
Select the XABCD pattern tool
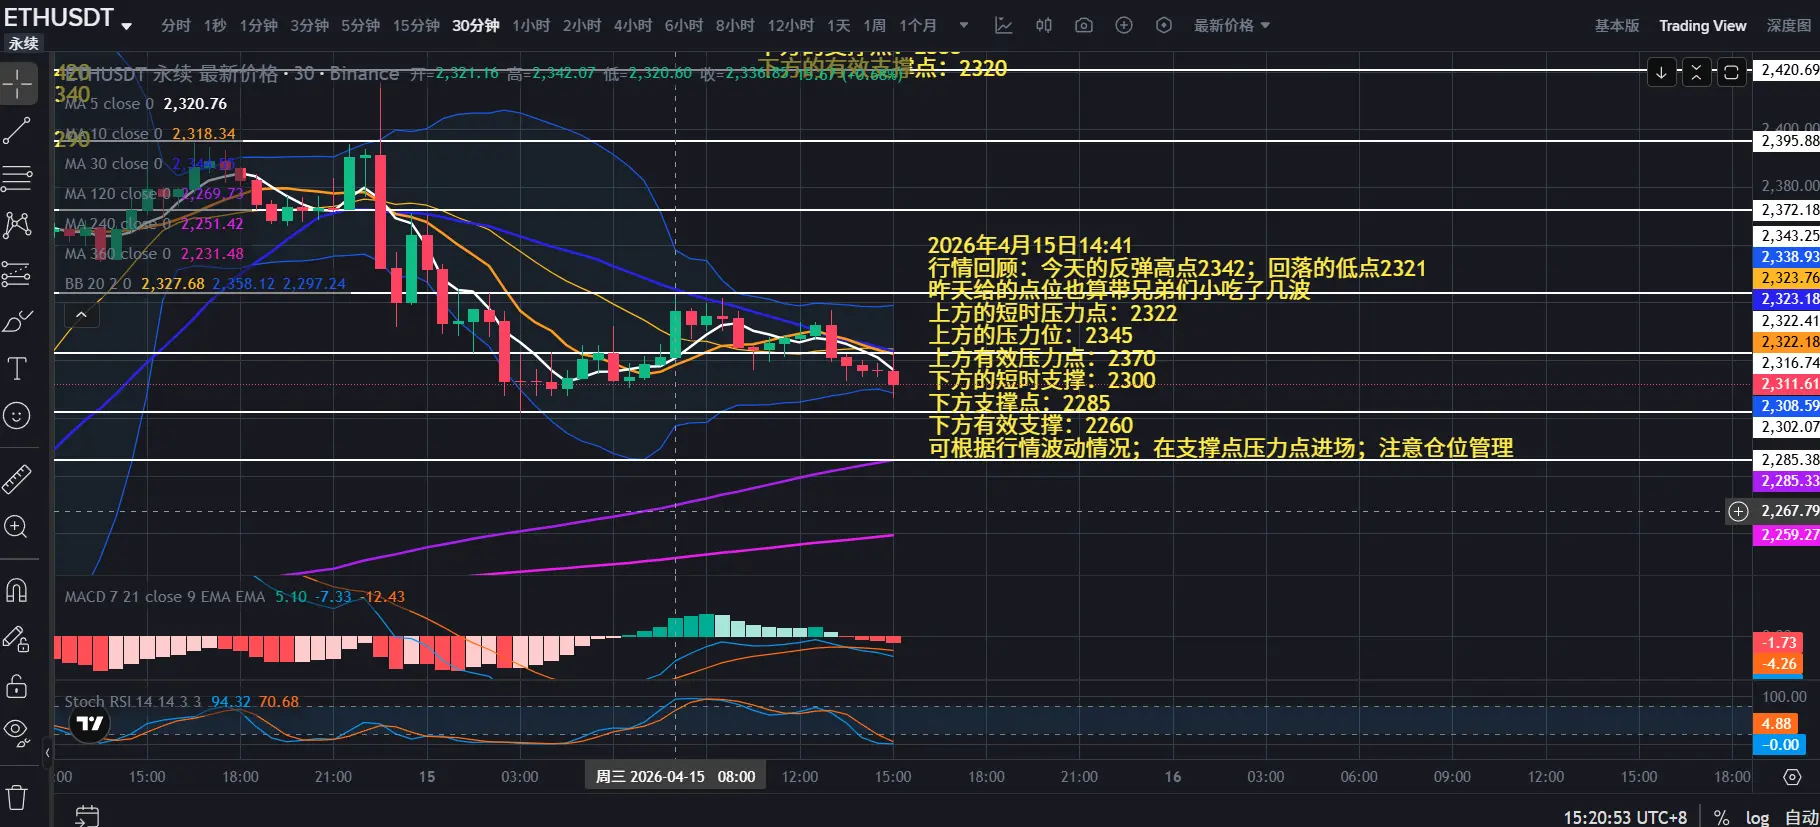tap(18, 225)
